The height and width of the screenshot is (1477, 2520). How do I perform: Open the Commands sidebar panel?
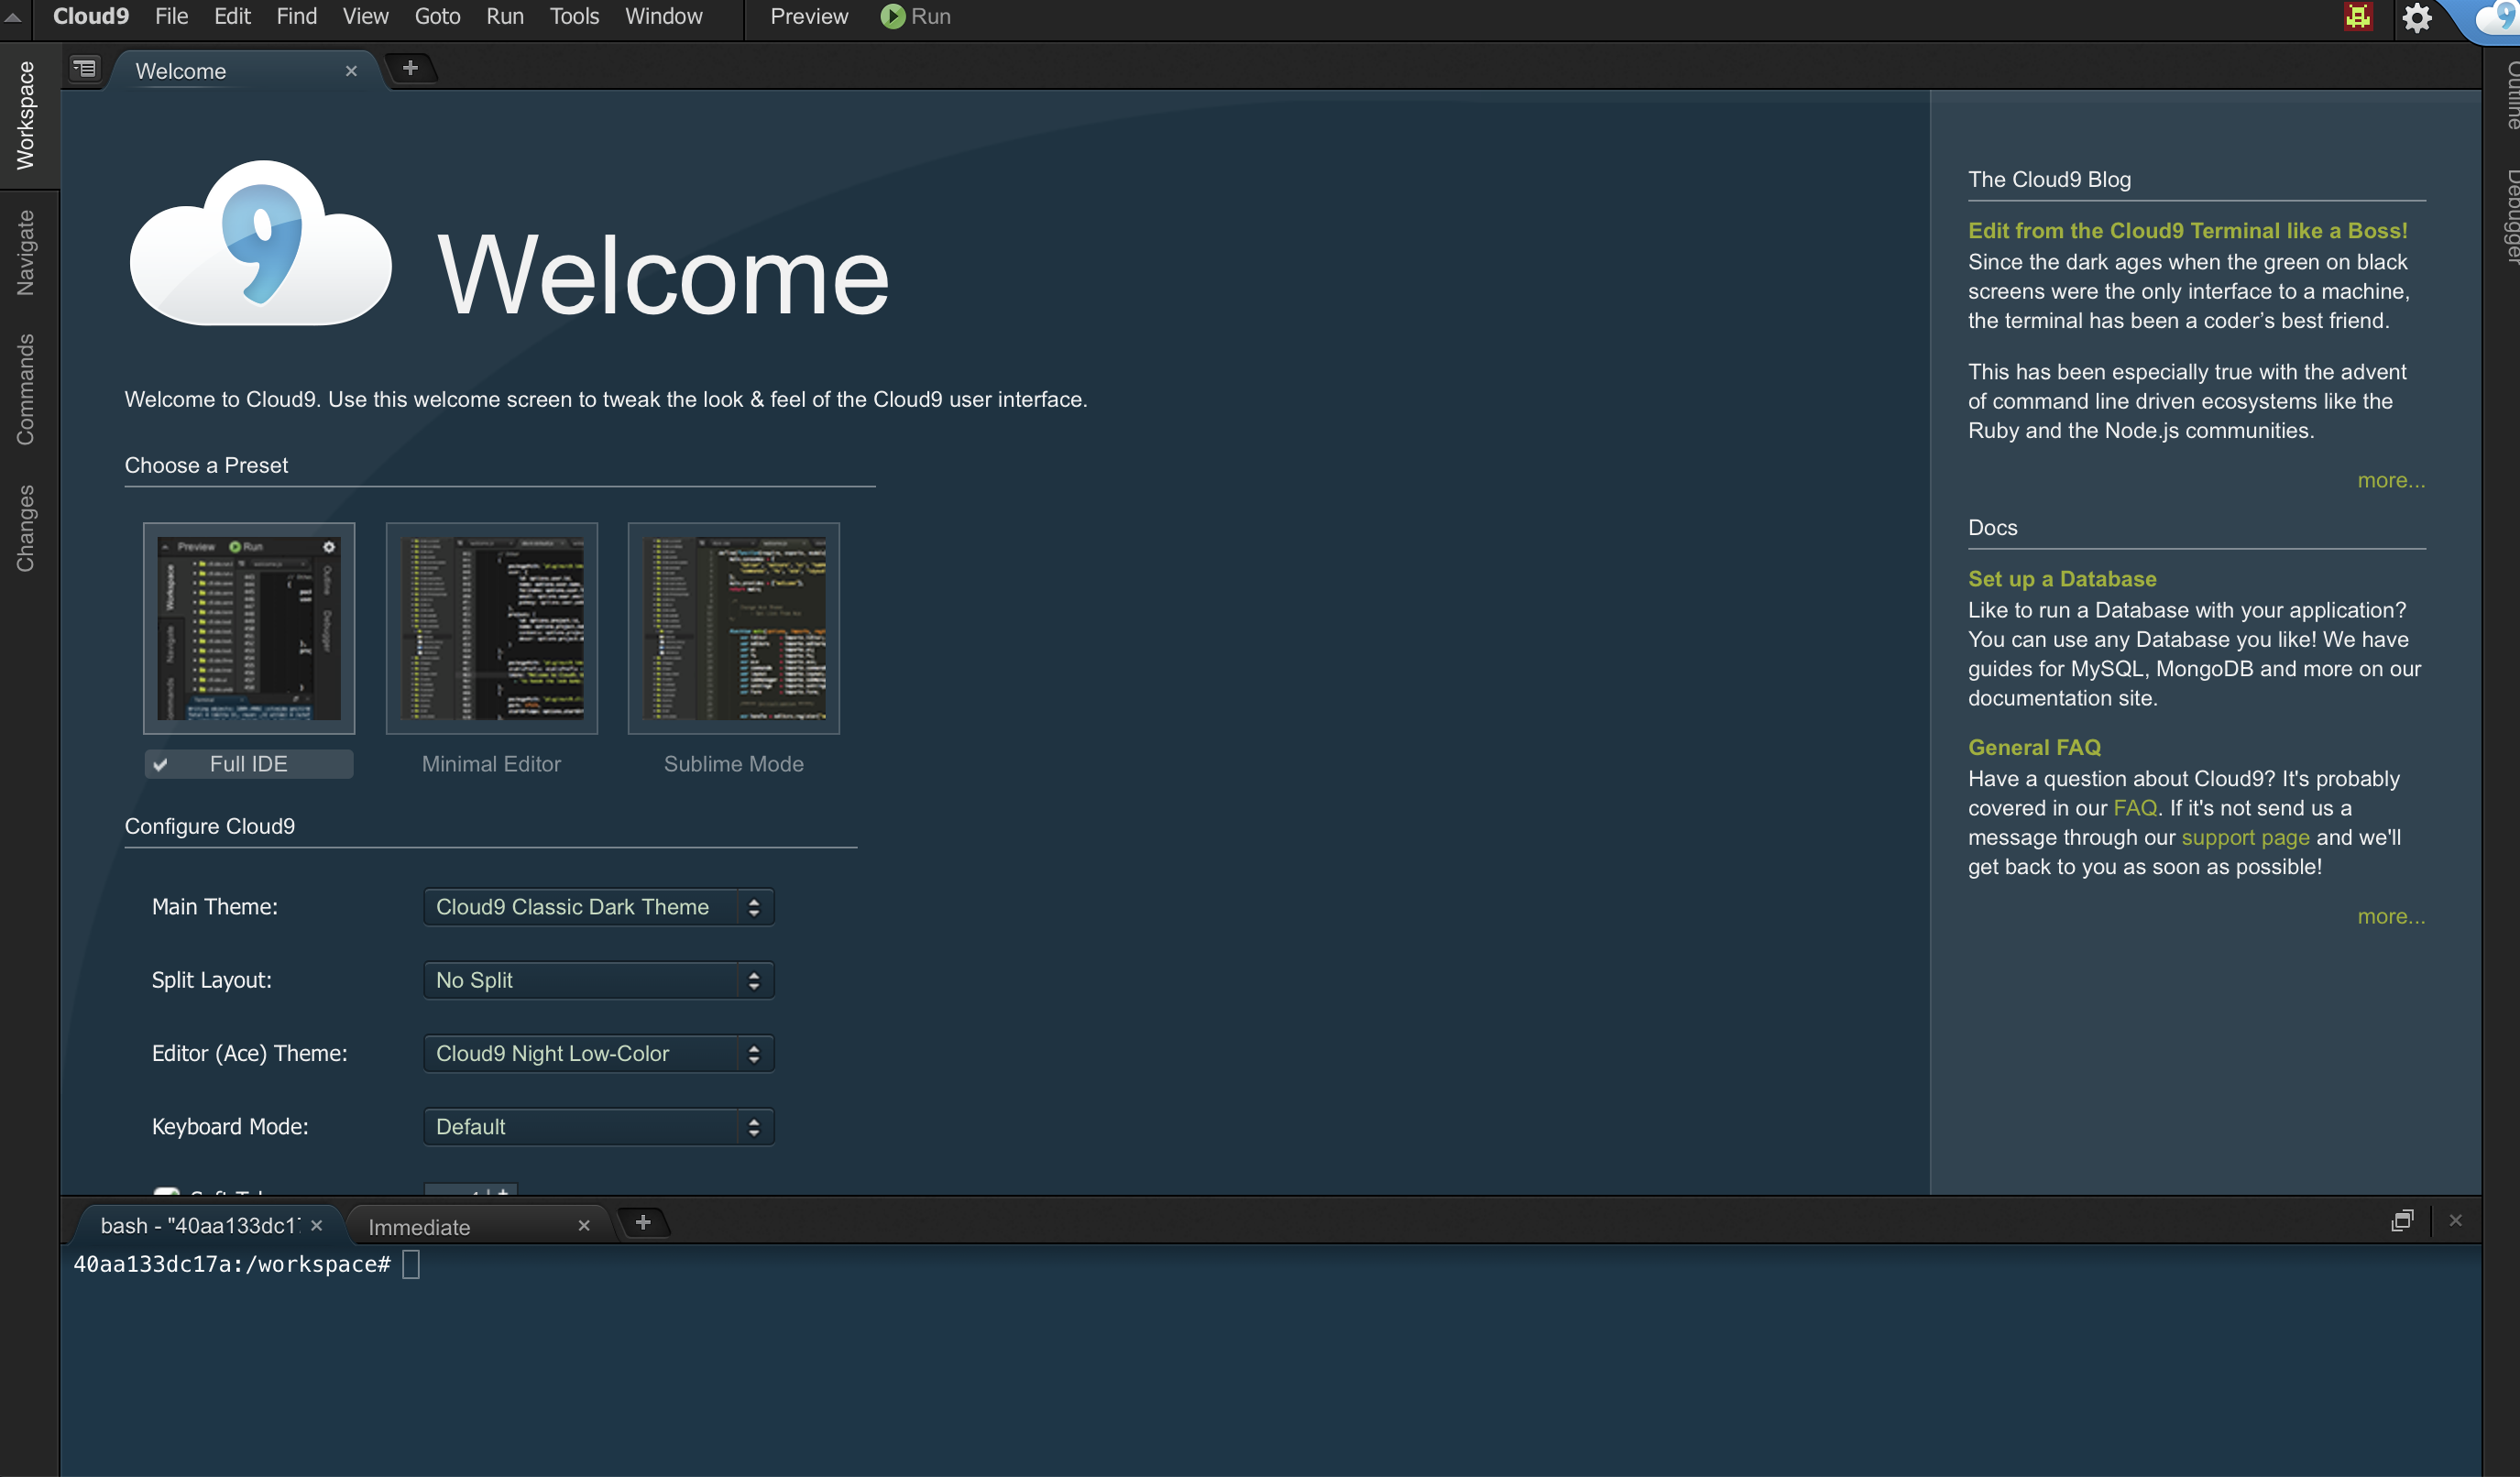click(x=25, y=385)
